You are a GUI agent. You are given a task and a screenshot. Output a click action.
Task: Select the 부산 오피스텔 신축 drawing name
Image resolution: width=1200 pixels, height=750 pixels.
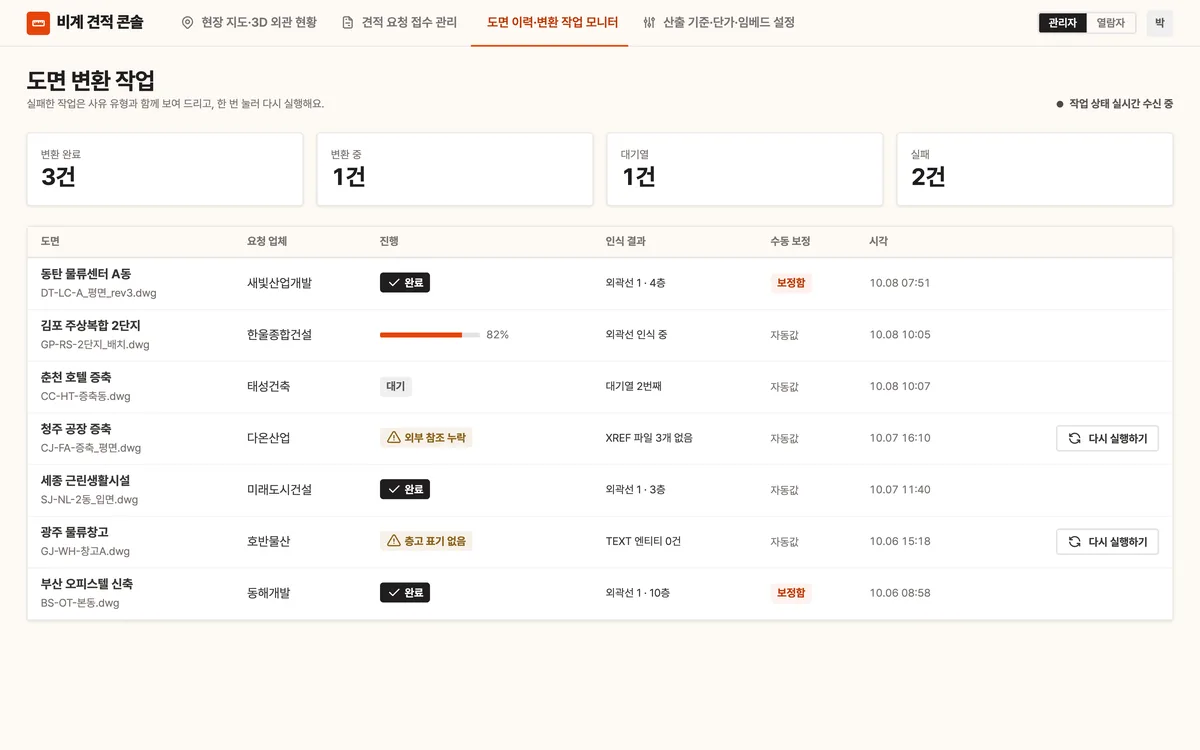pos(86,584)
